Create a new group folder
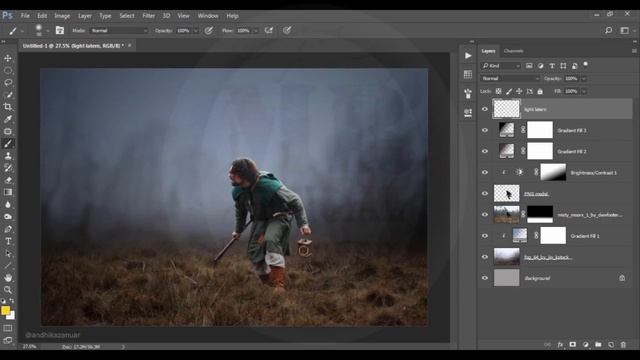This screenshot has height=360, width=640. tap(598, 345)
